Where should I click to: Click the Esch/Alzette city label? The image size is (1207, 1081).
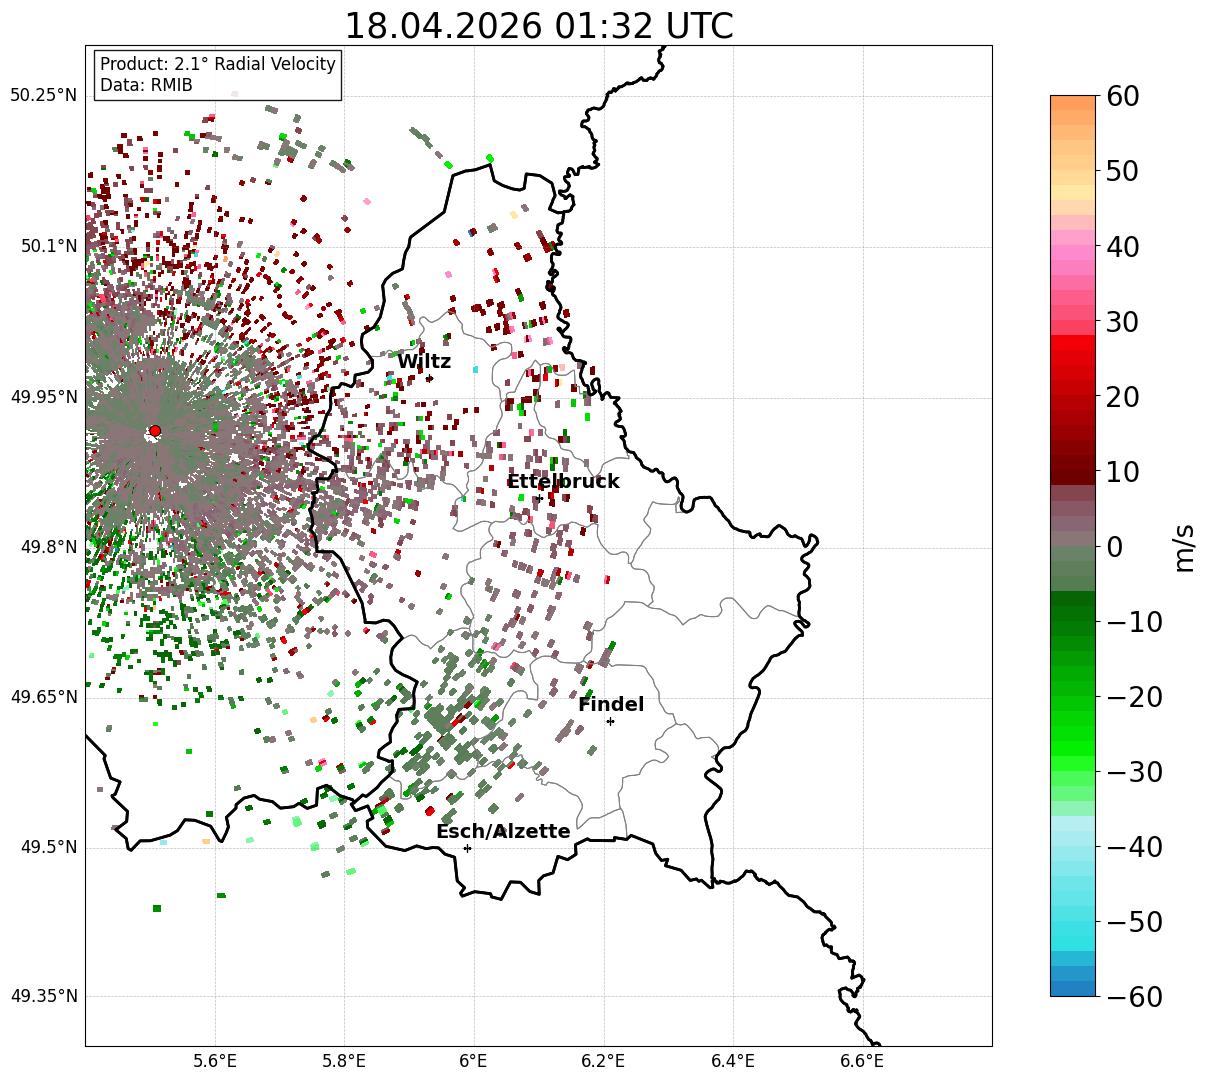pyautogui.click(x=503, y=832)
